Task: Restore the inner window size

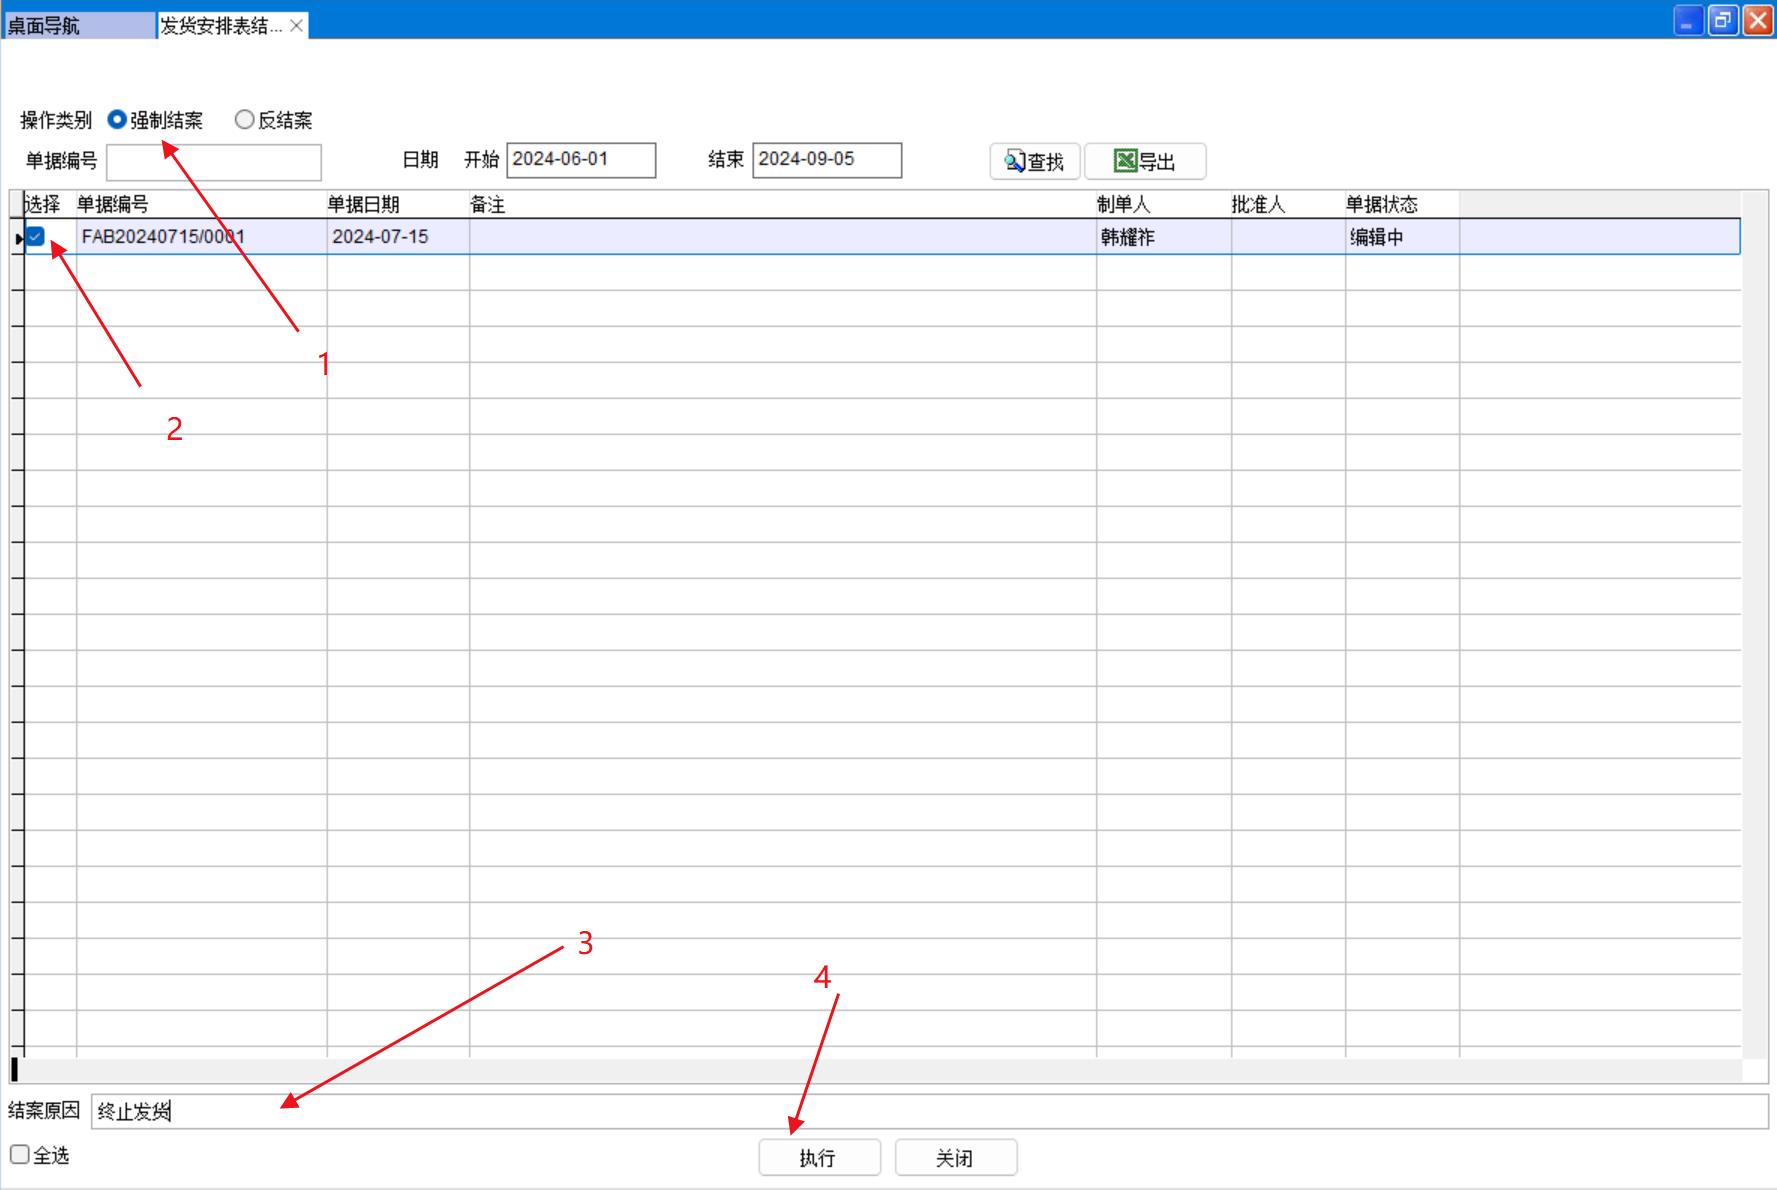Action: (1723, 21)
